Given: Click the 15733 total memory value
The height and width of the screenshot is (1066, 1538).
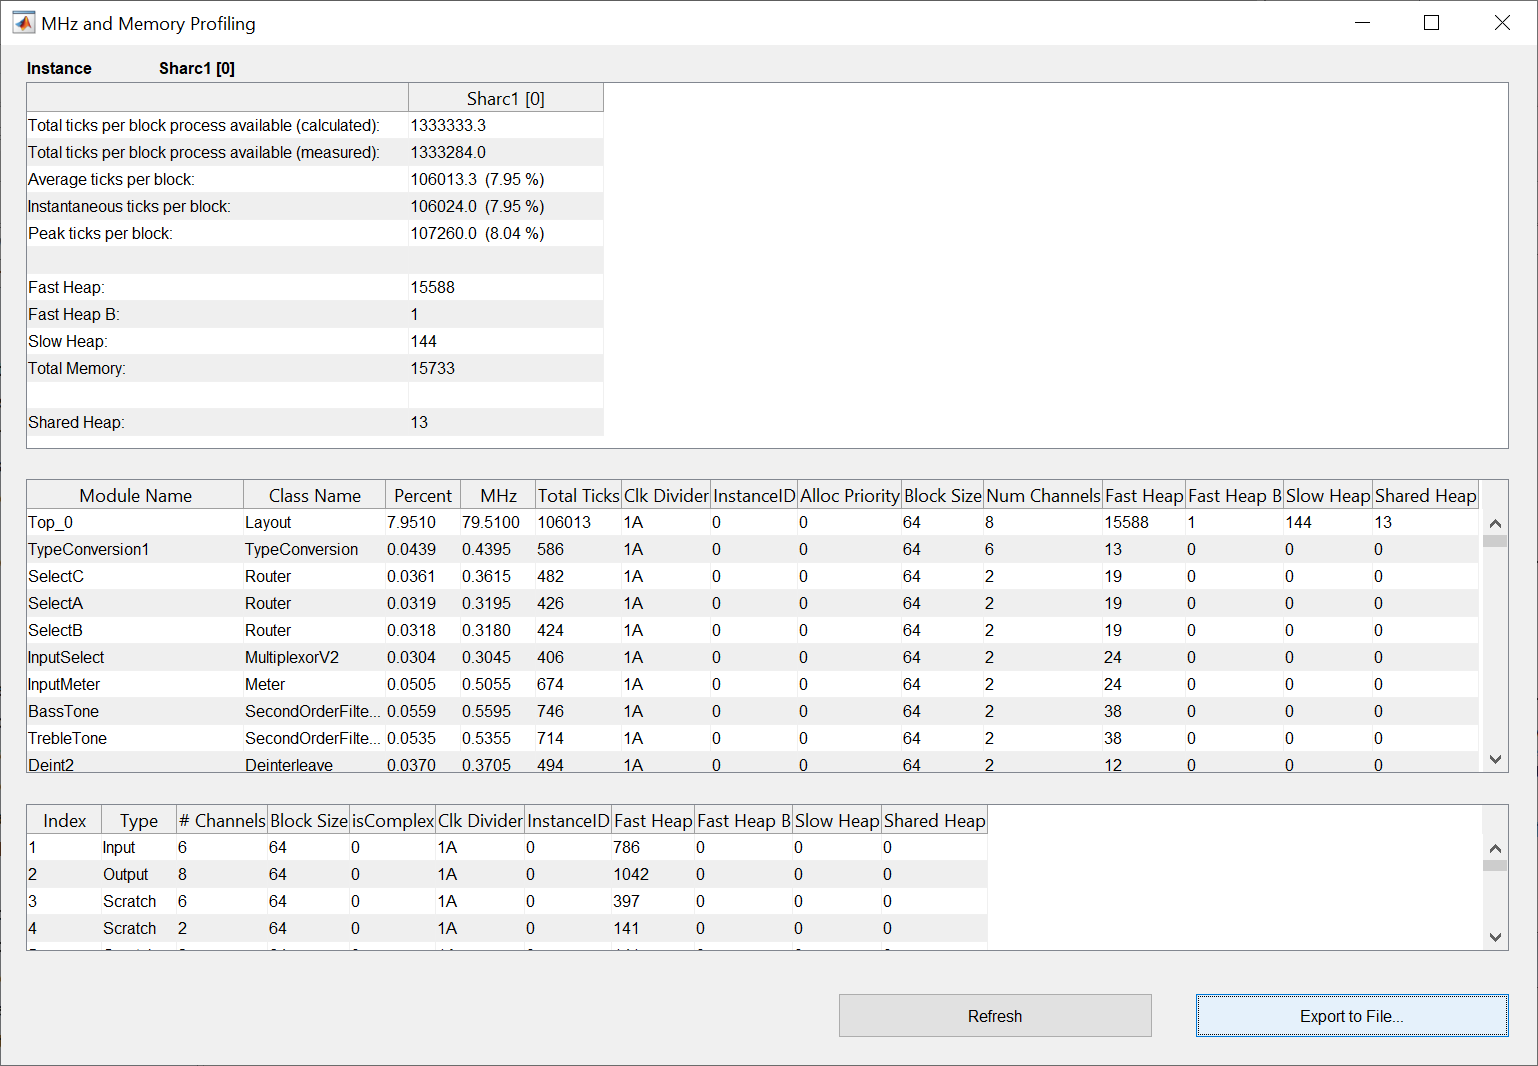Looking at the screenshot, I should 432,368.
